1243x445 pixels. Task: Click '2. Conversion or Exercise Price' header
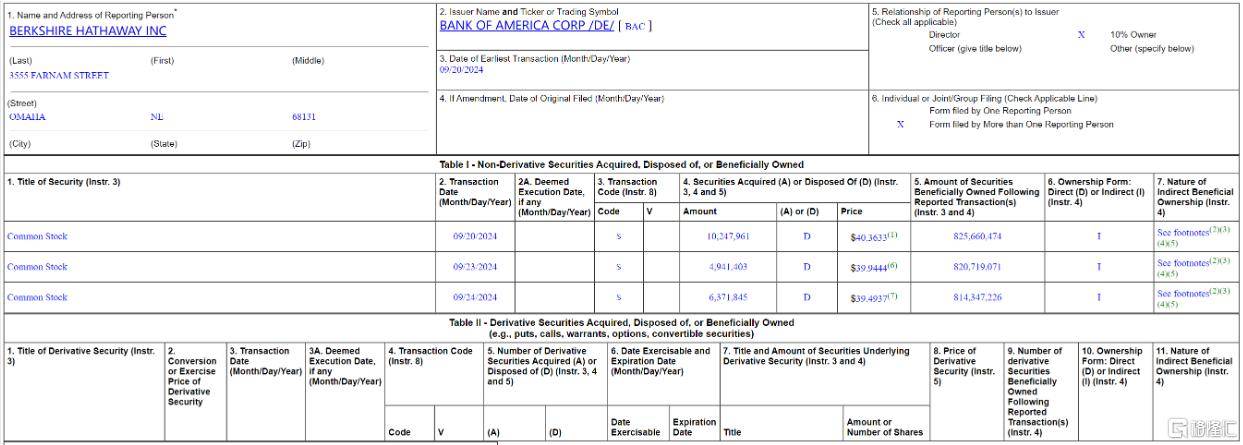tap(189, 376)
